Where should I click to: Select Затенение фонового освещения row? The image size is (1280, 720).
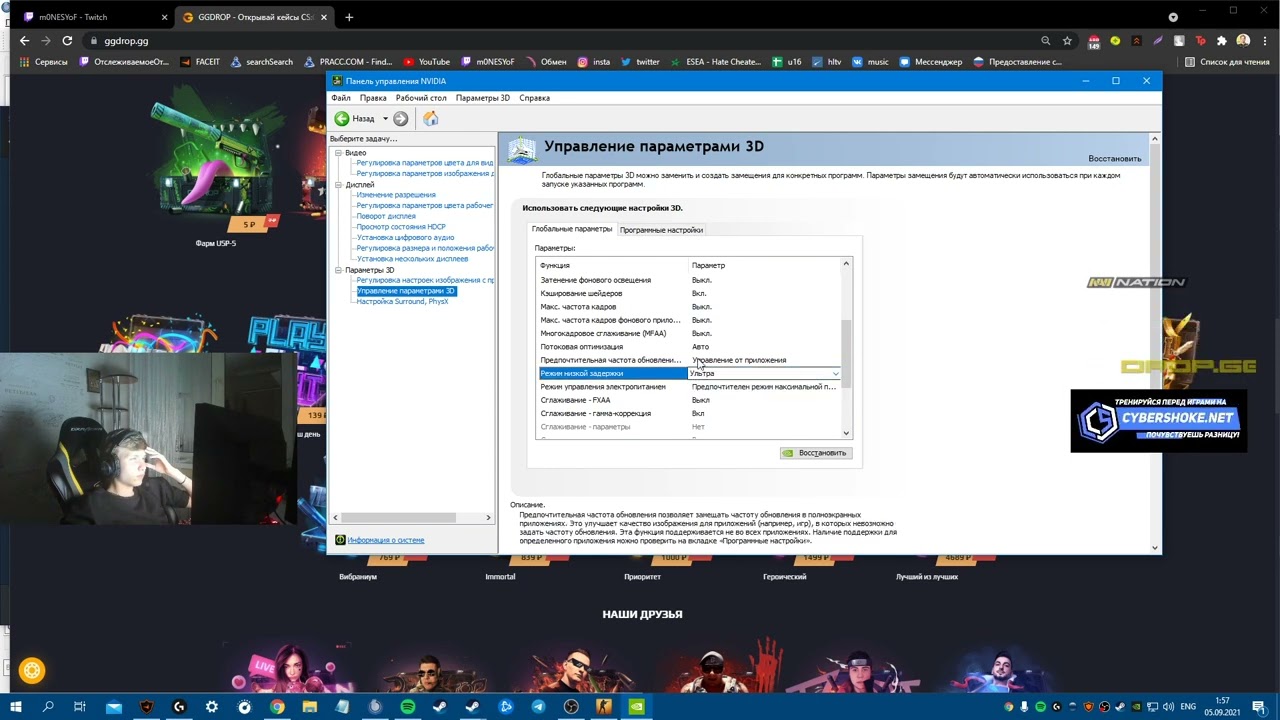pos(690,280)
